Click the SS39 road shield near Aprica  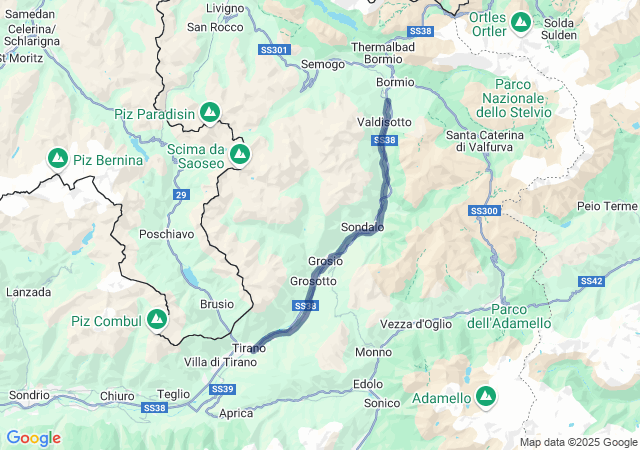coord(222,389)
